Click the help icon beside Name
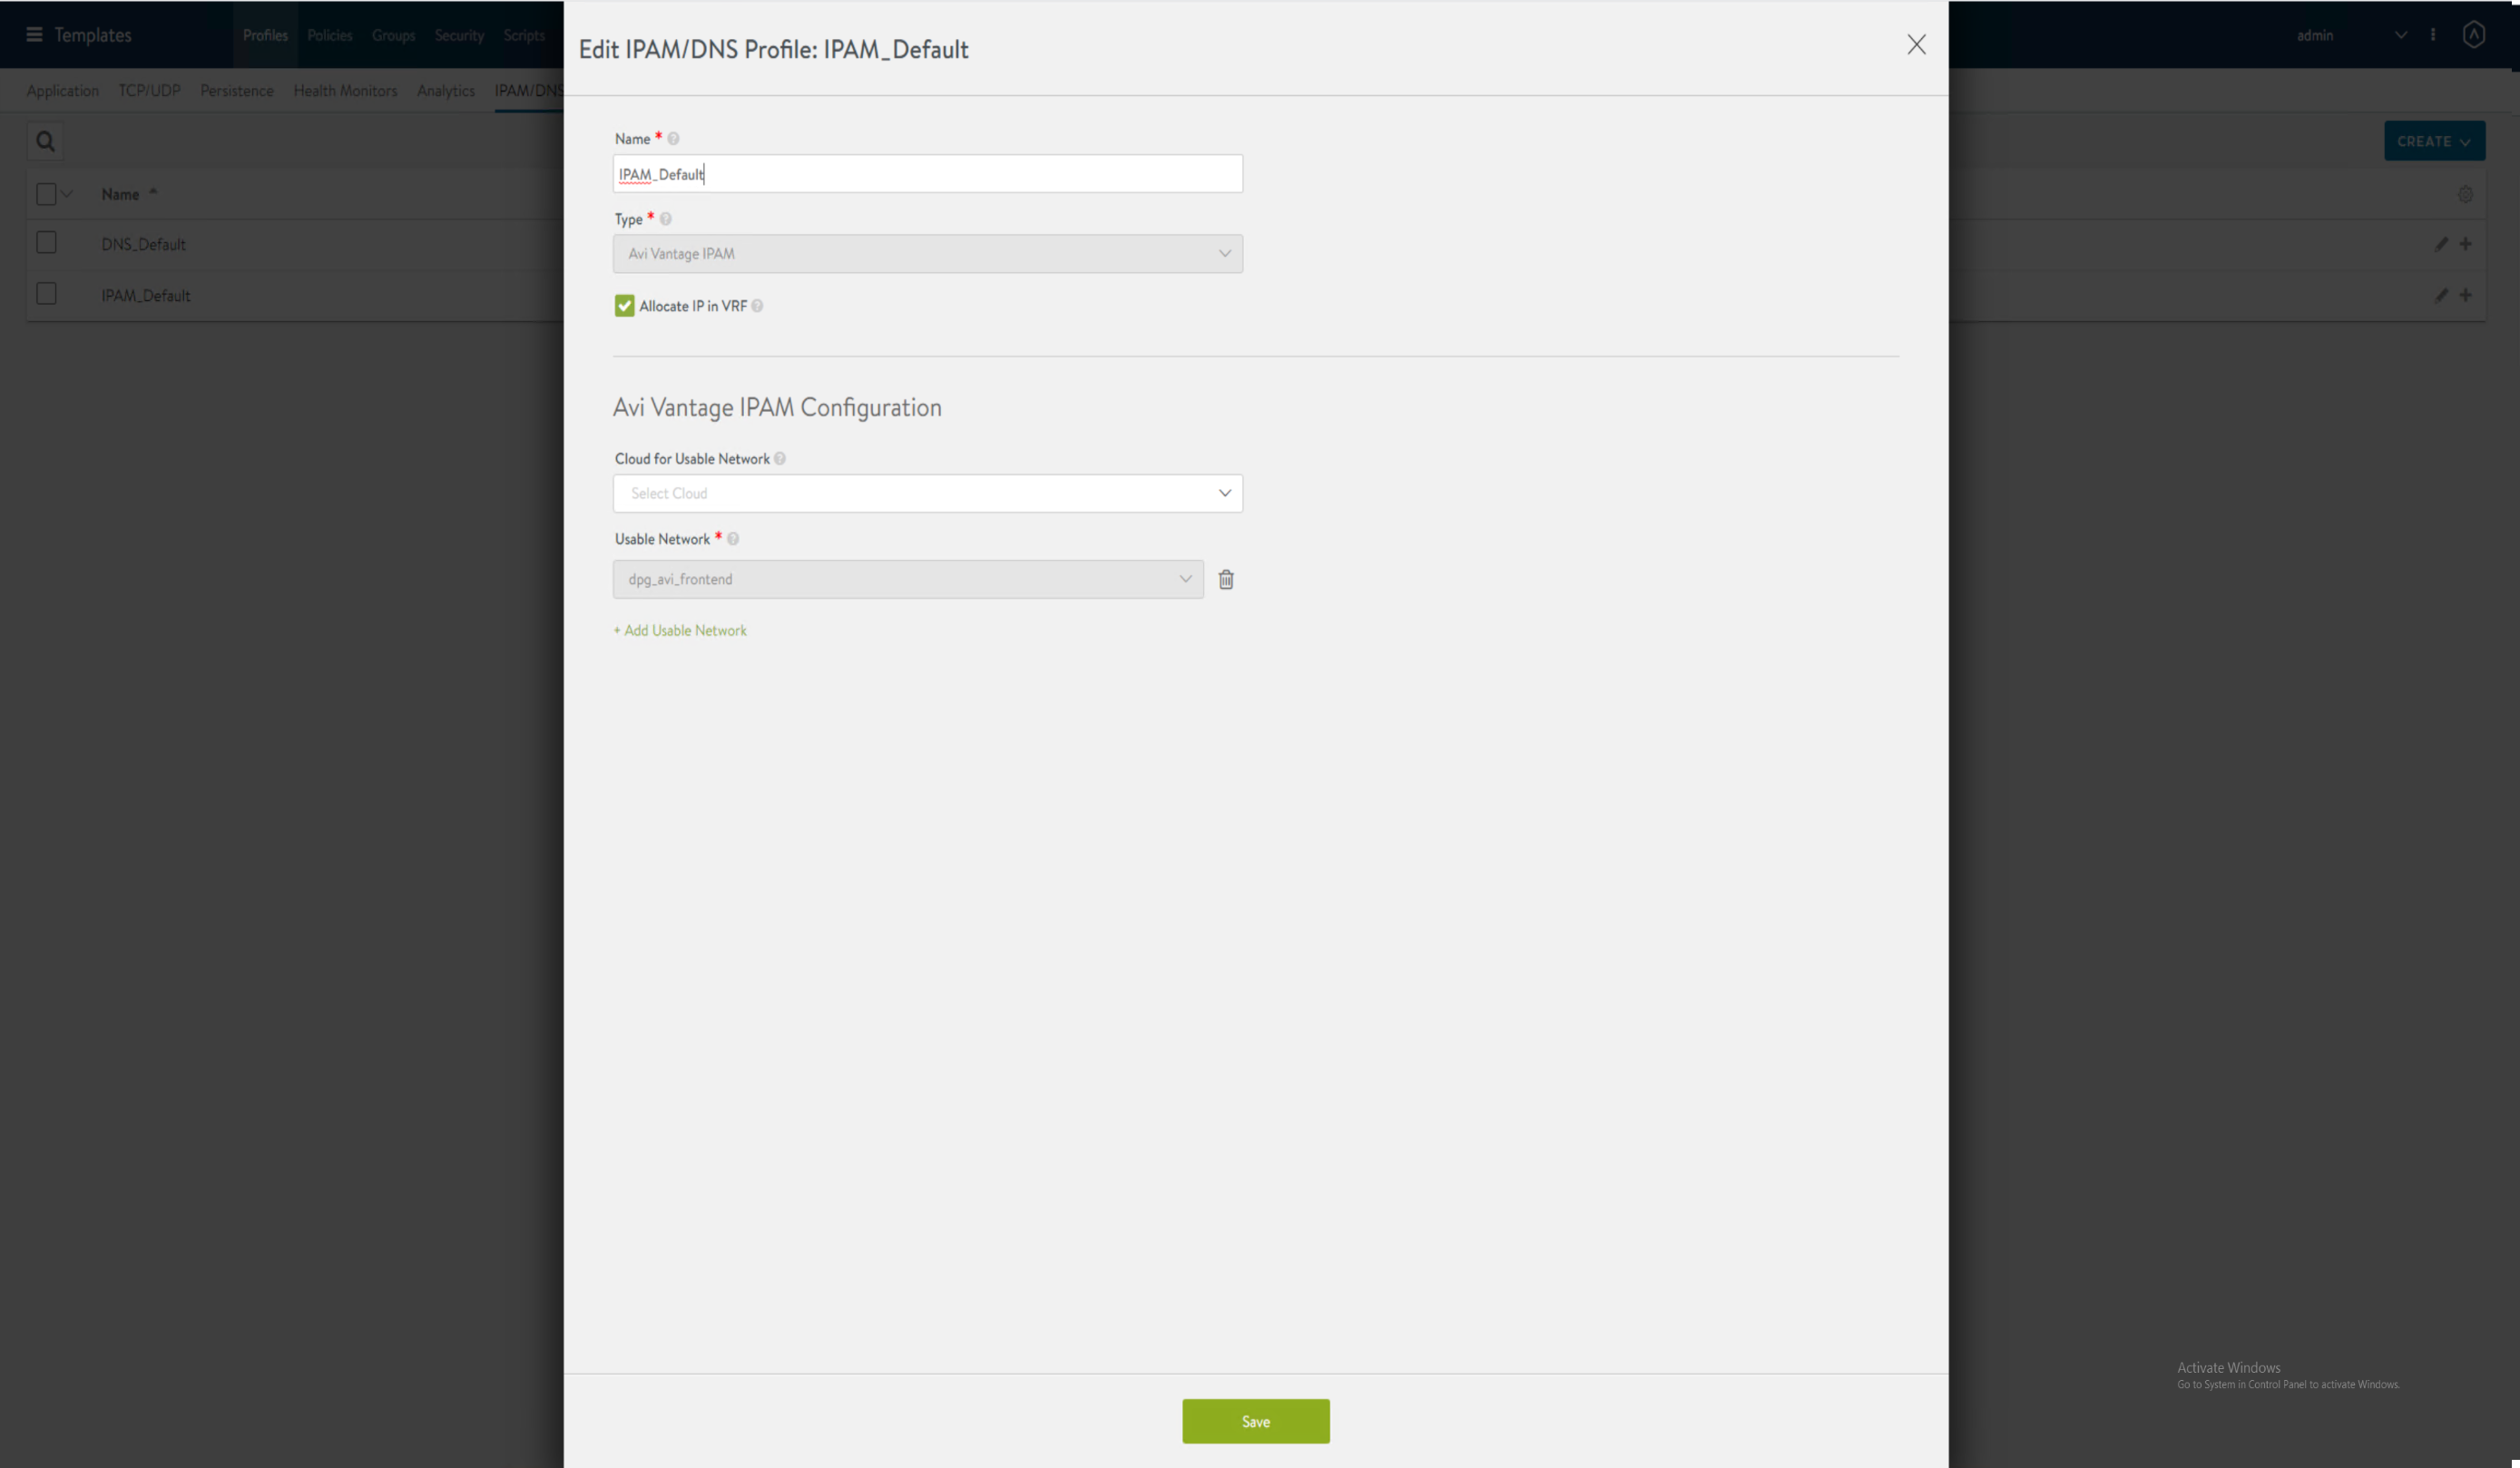This screenshot has width=2520, height=1468. pos(673,139)
